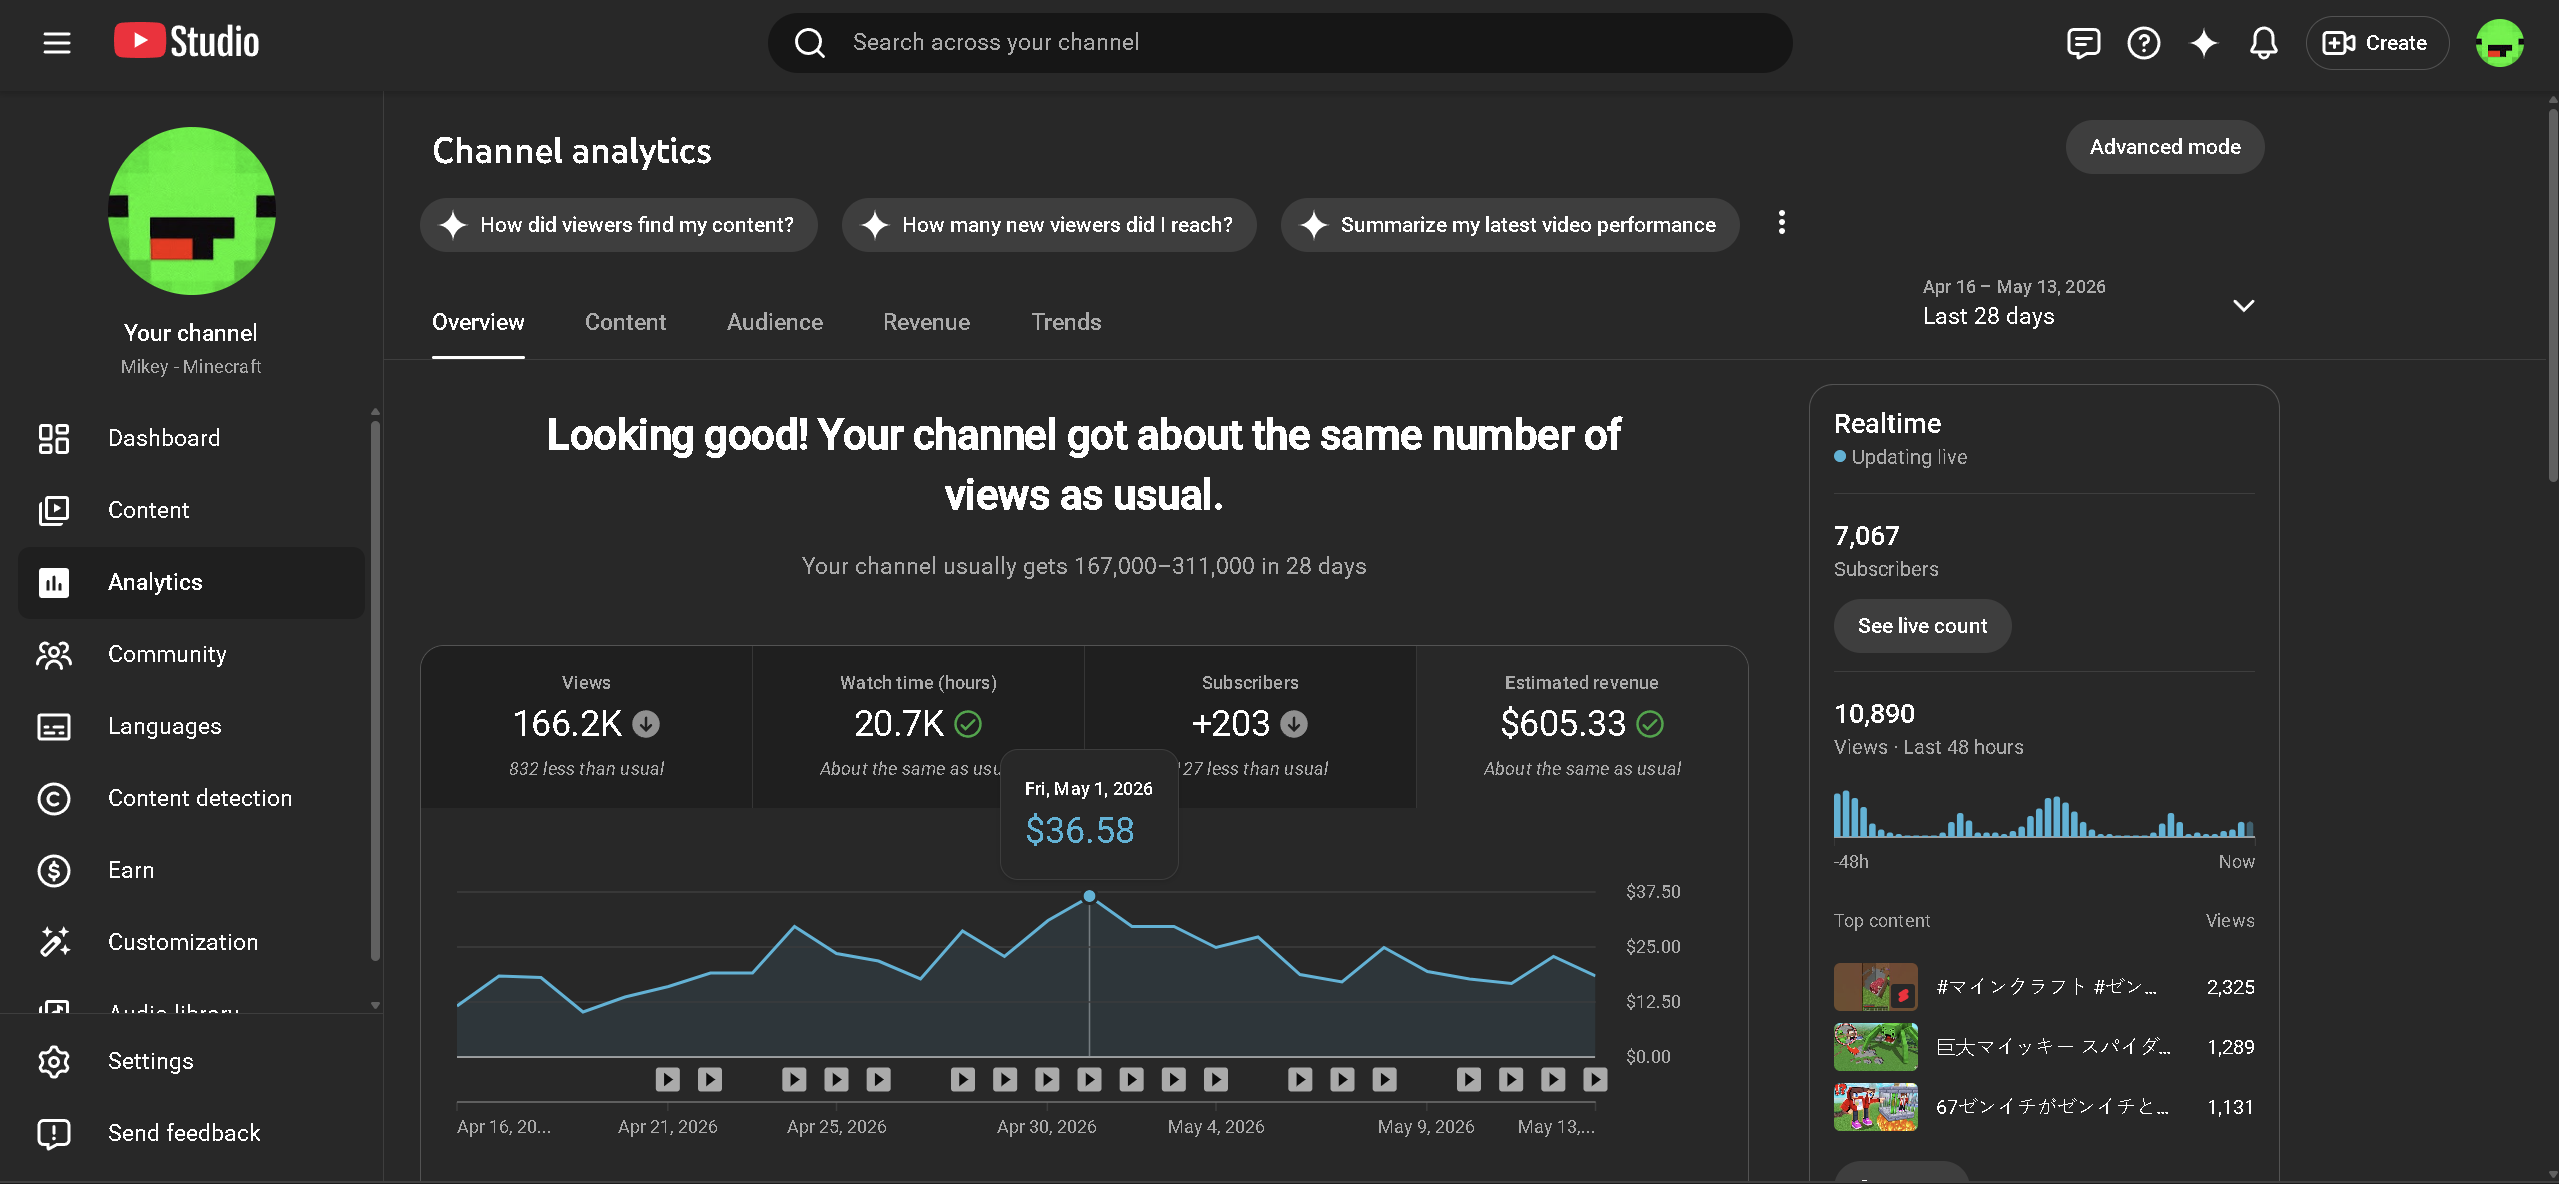Click the Advanced mode button
This screenshot has height=1184, width=2559.
pyautogui.click(x=2164, y=147)
